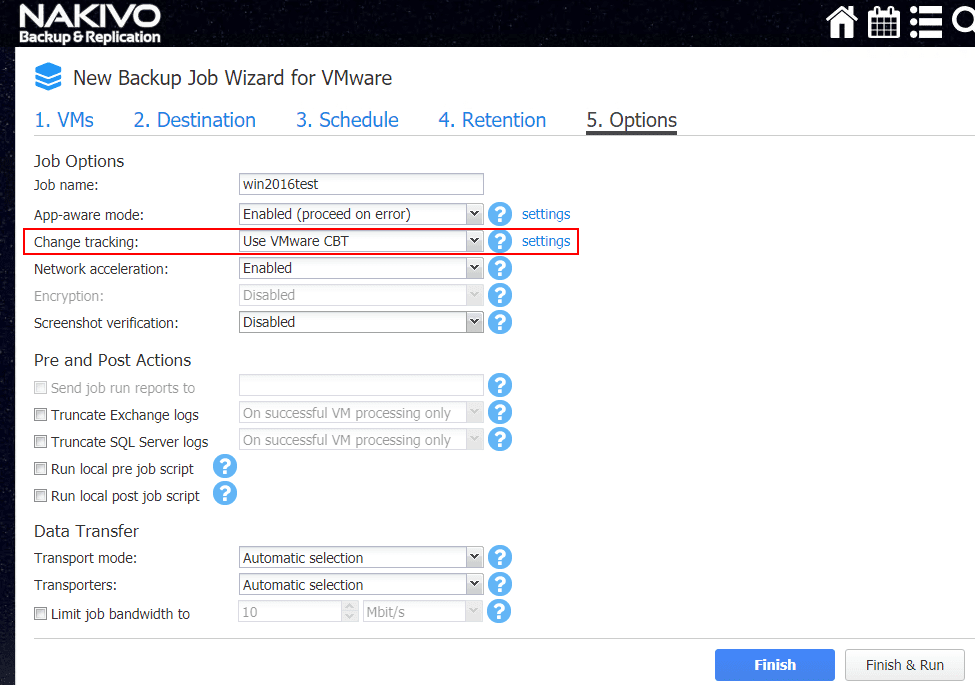Open the calendar view icon
This screenshot has width=975, height=685.
tap(884, 22)
